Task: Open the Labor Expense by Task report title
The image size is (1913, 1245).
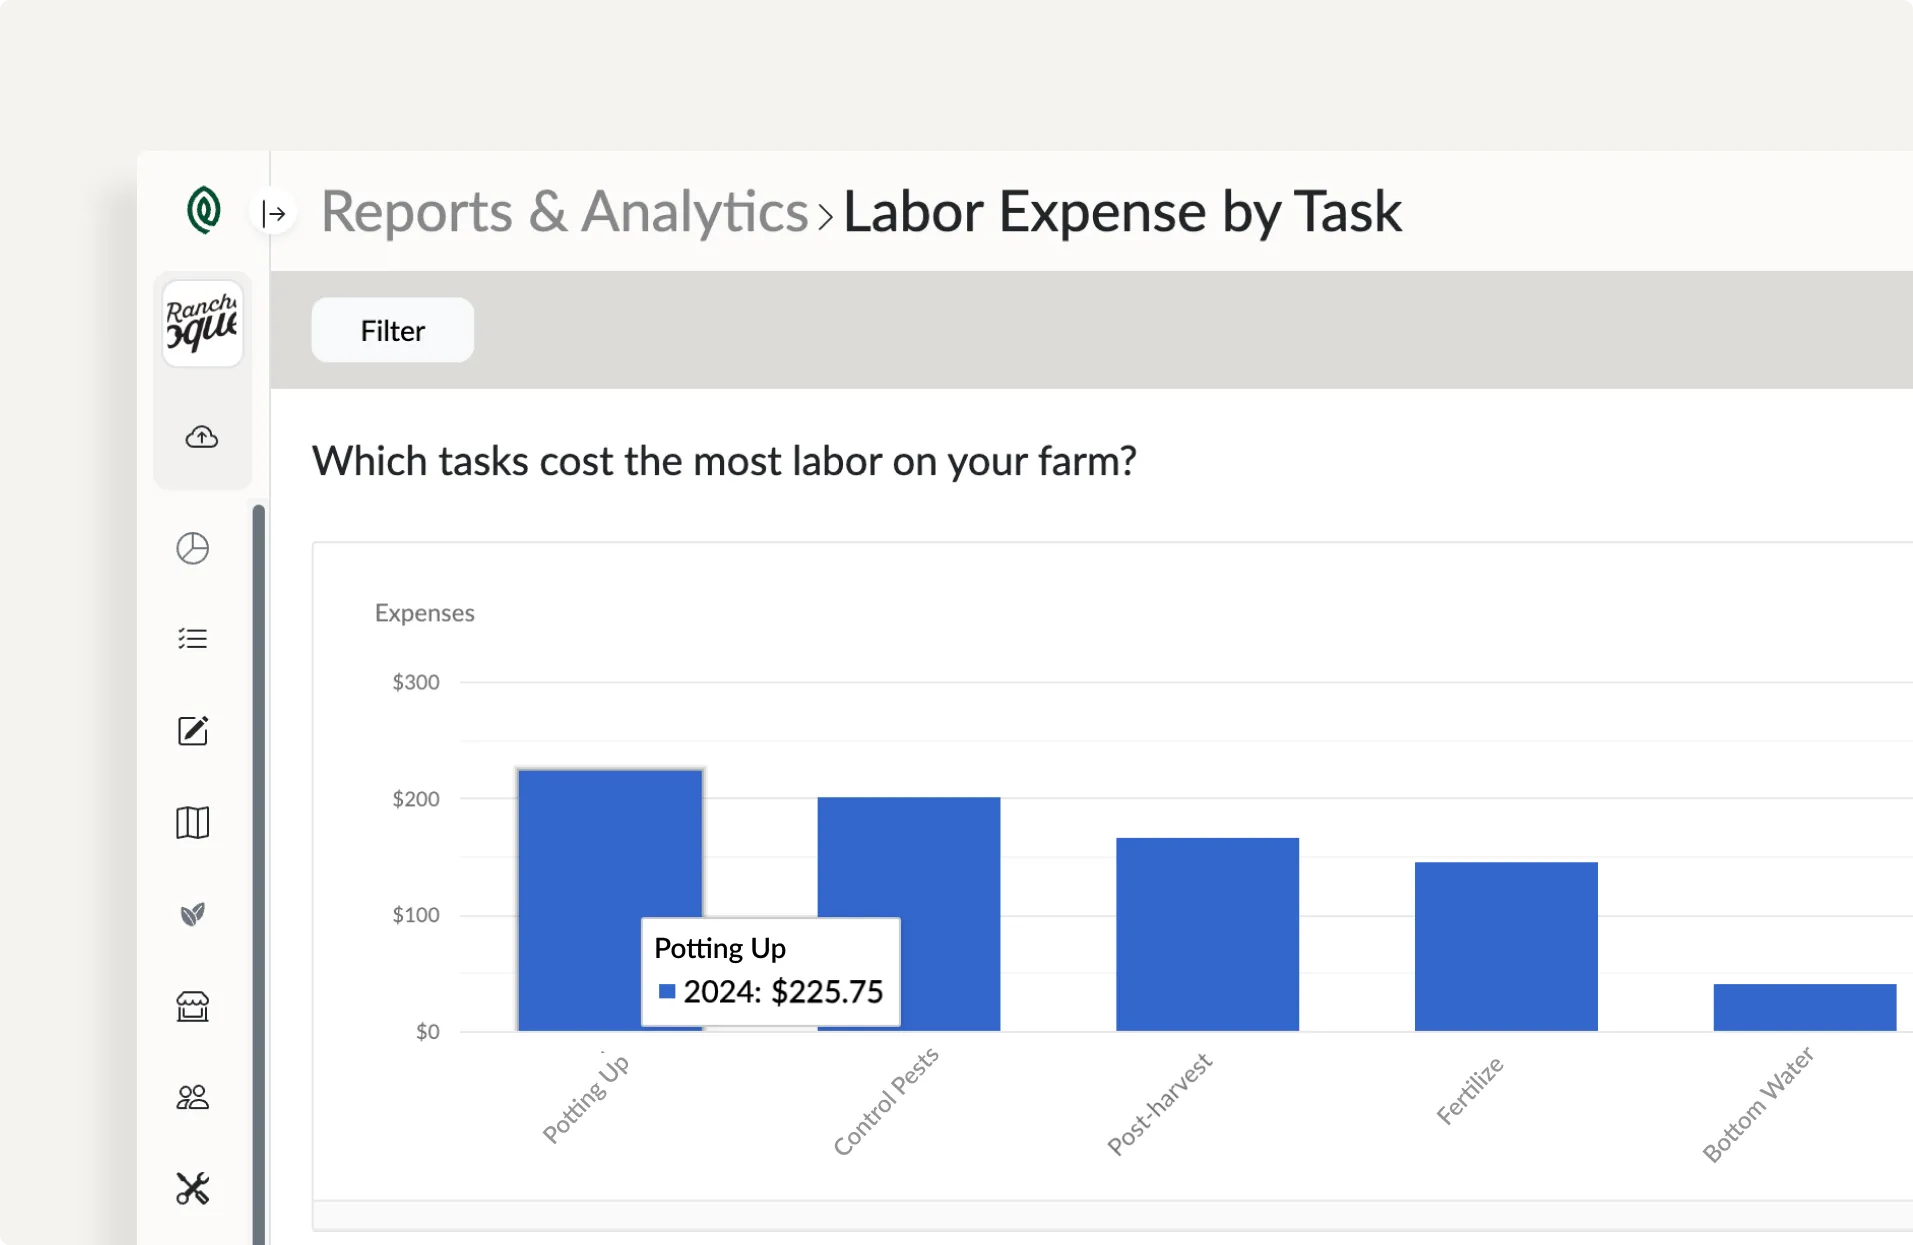Action: 1122,211
